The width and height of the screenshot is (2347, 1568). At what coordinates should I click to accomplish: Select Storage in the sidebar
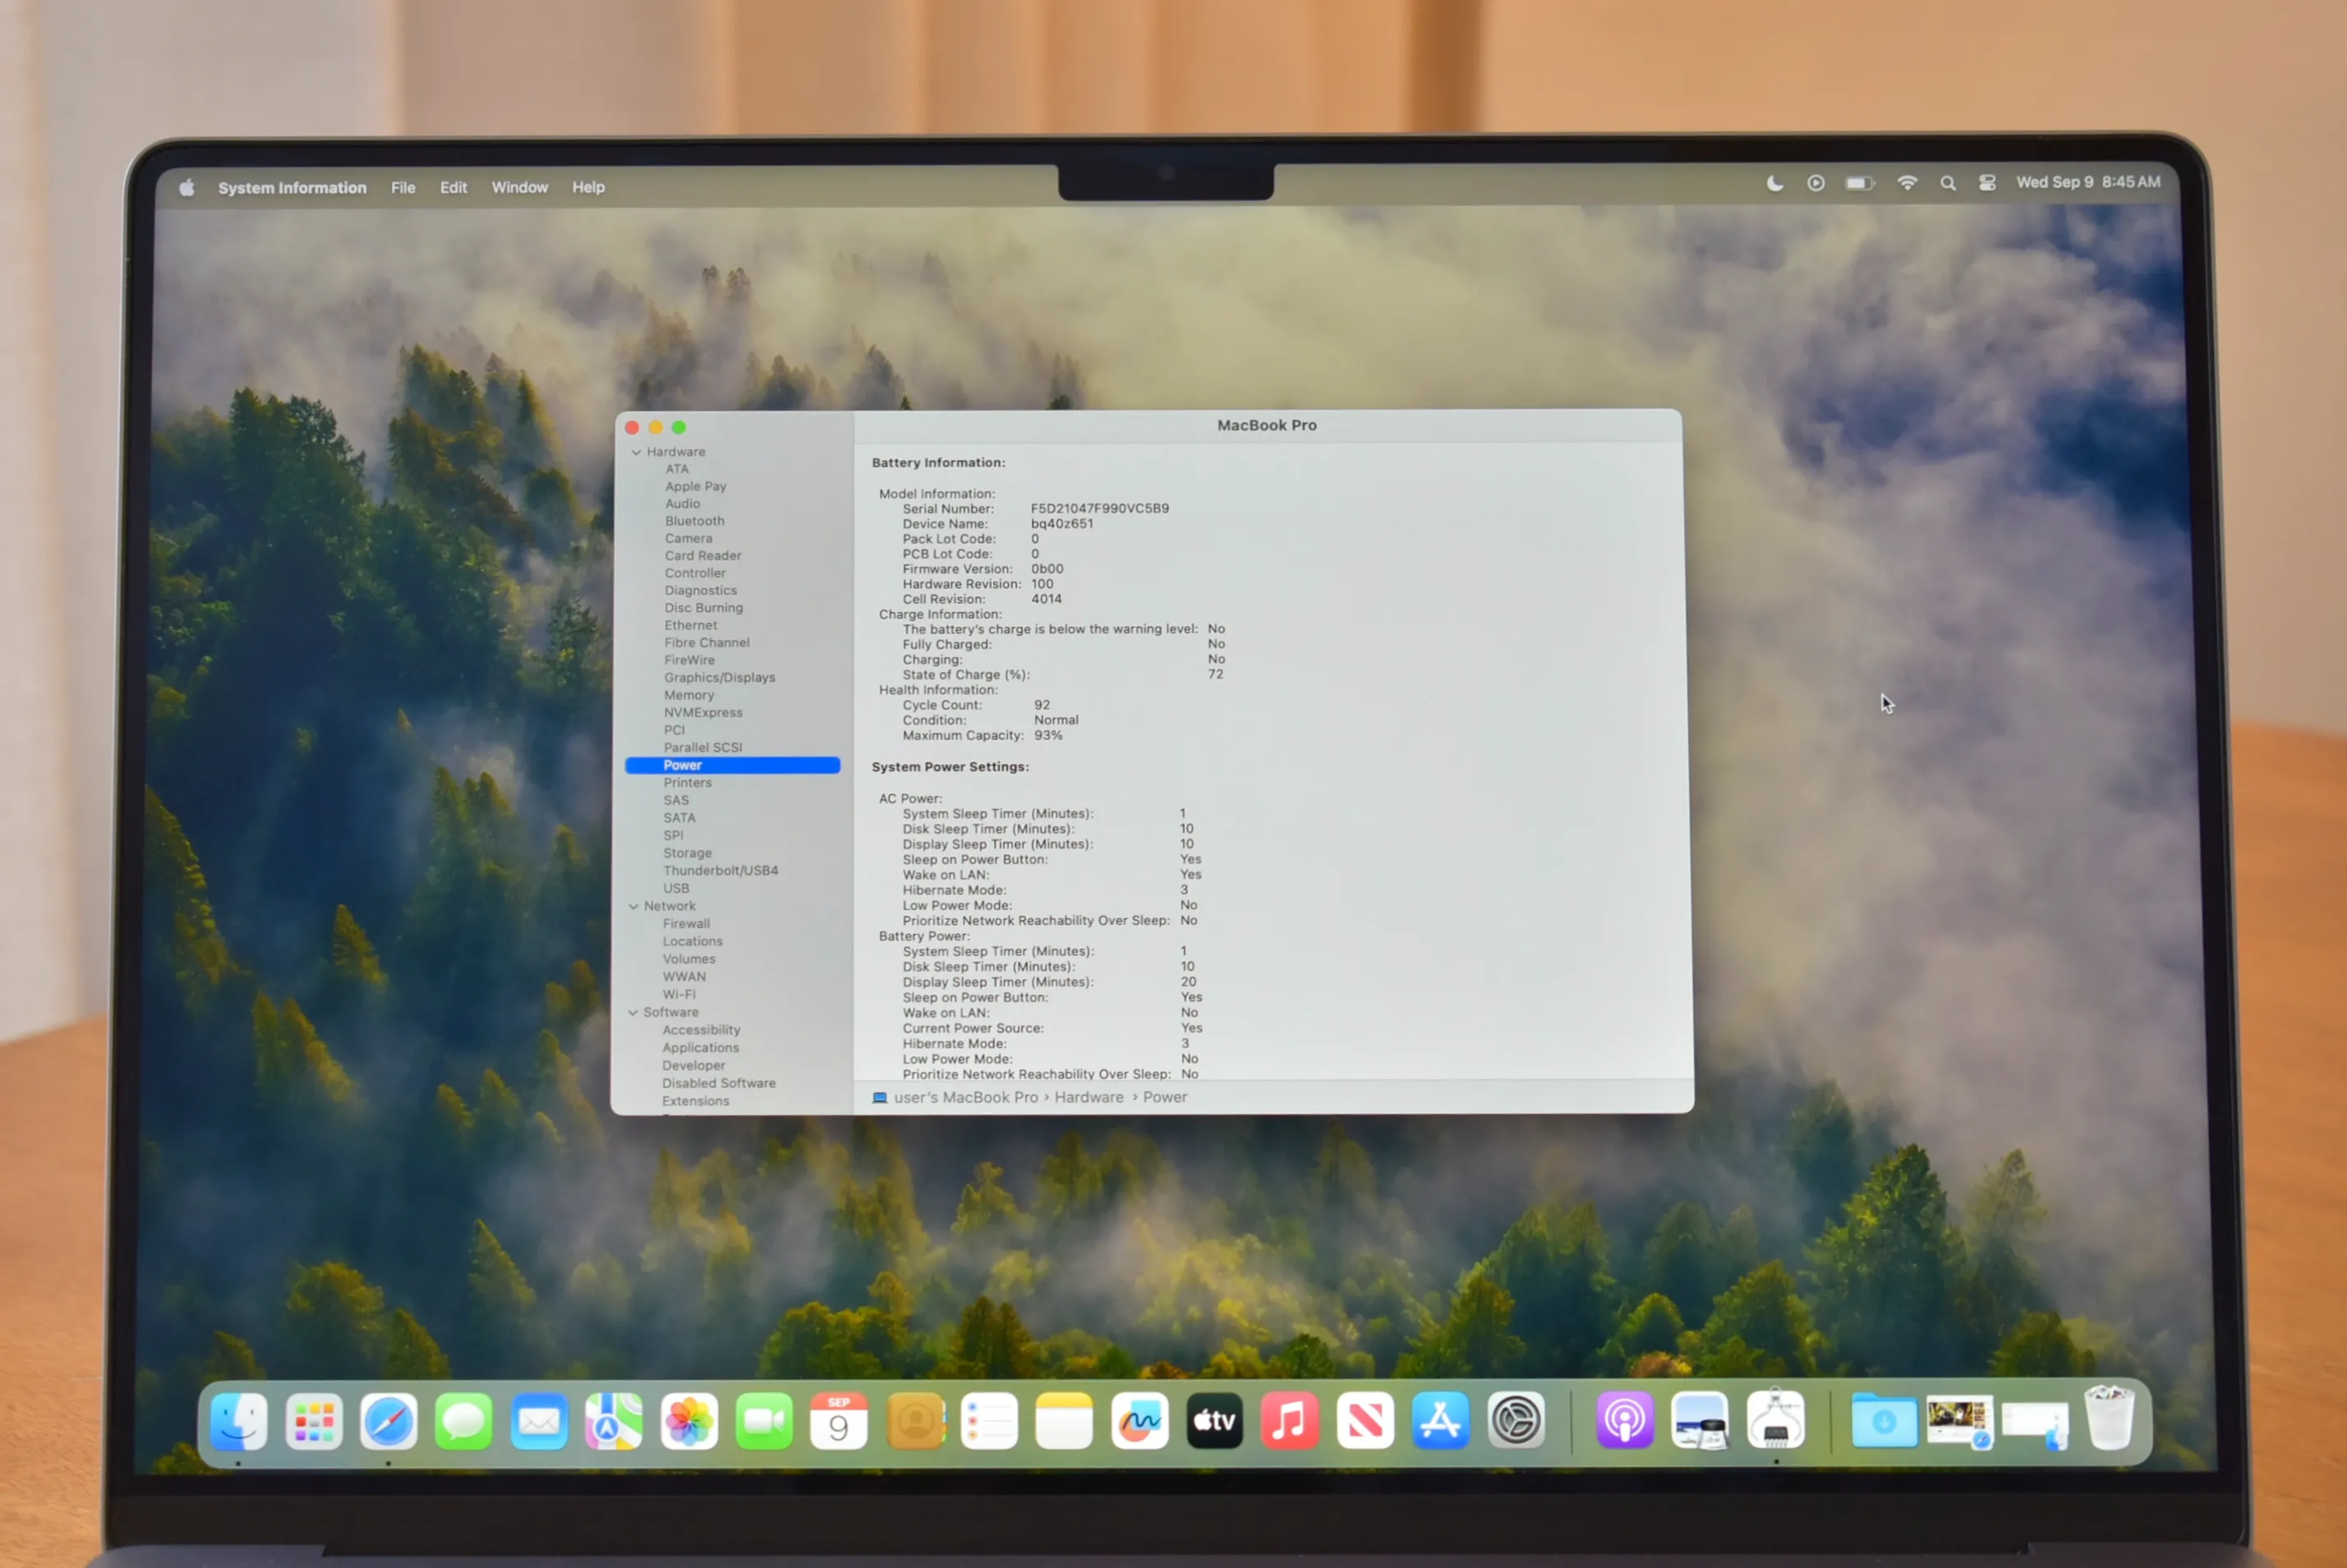[688, 853]
